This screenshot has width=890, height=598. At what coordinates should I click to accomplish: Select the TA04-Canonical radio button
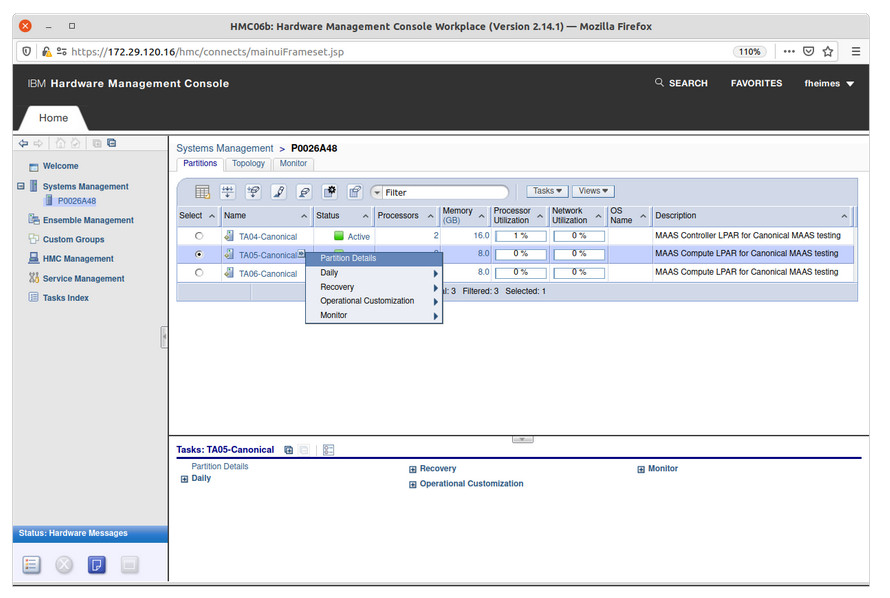click(x=199, y=236)
